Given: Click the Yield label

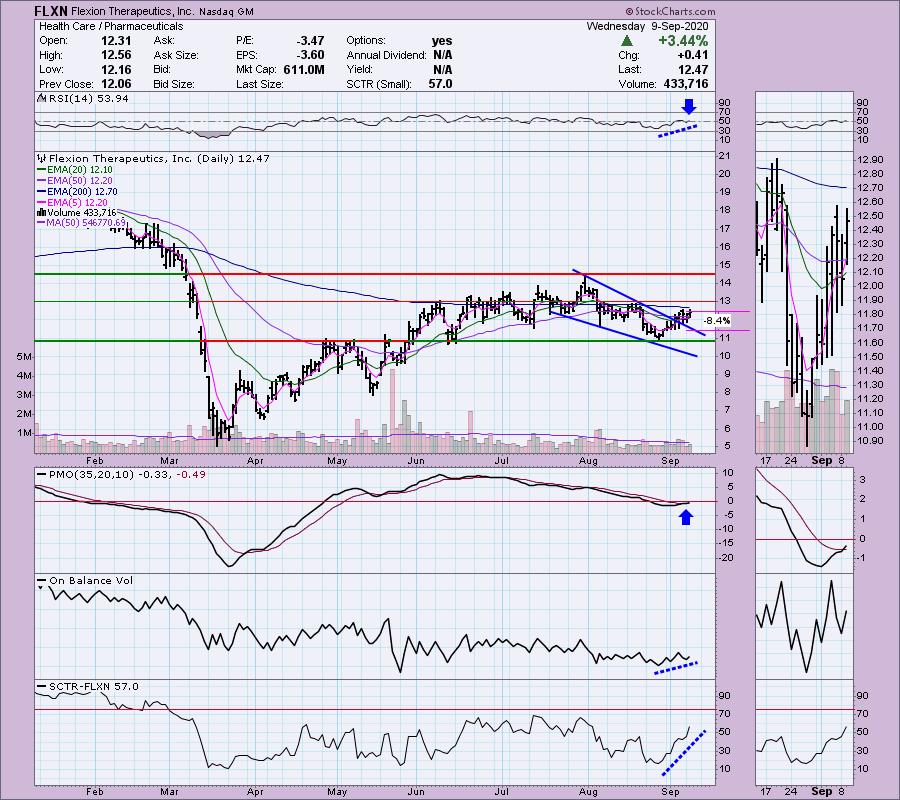Looking at the screenshot, I should [359, 69].
